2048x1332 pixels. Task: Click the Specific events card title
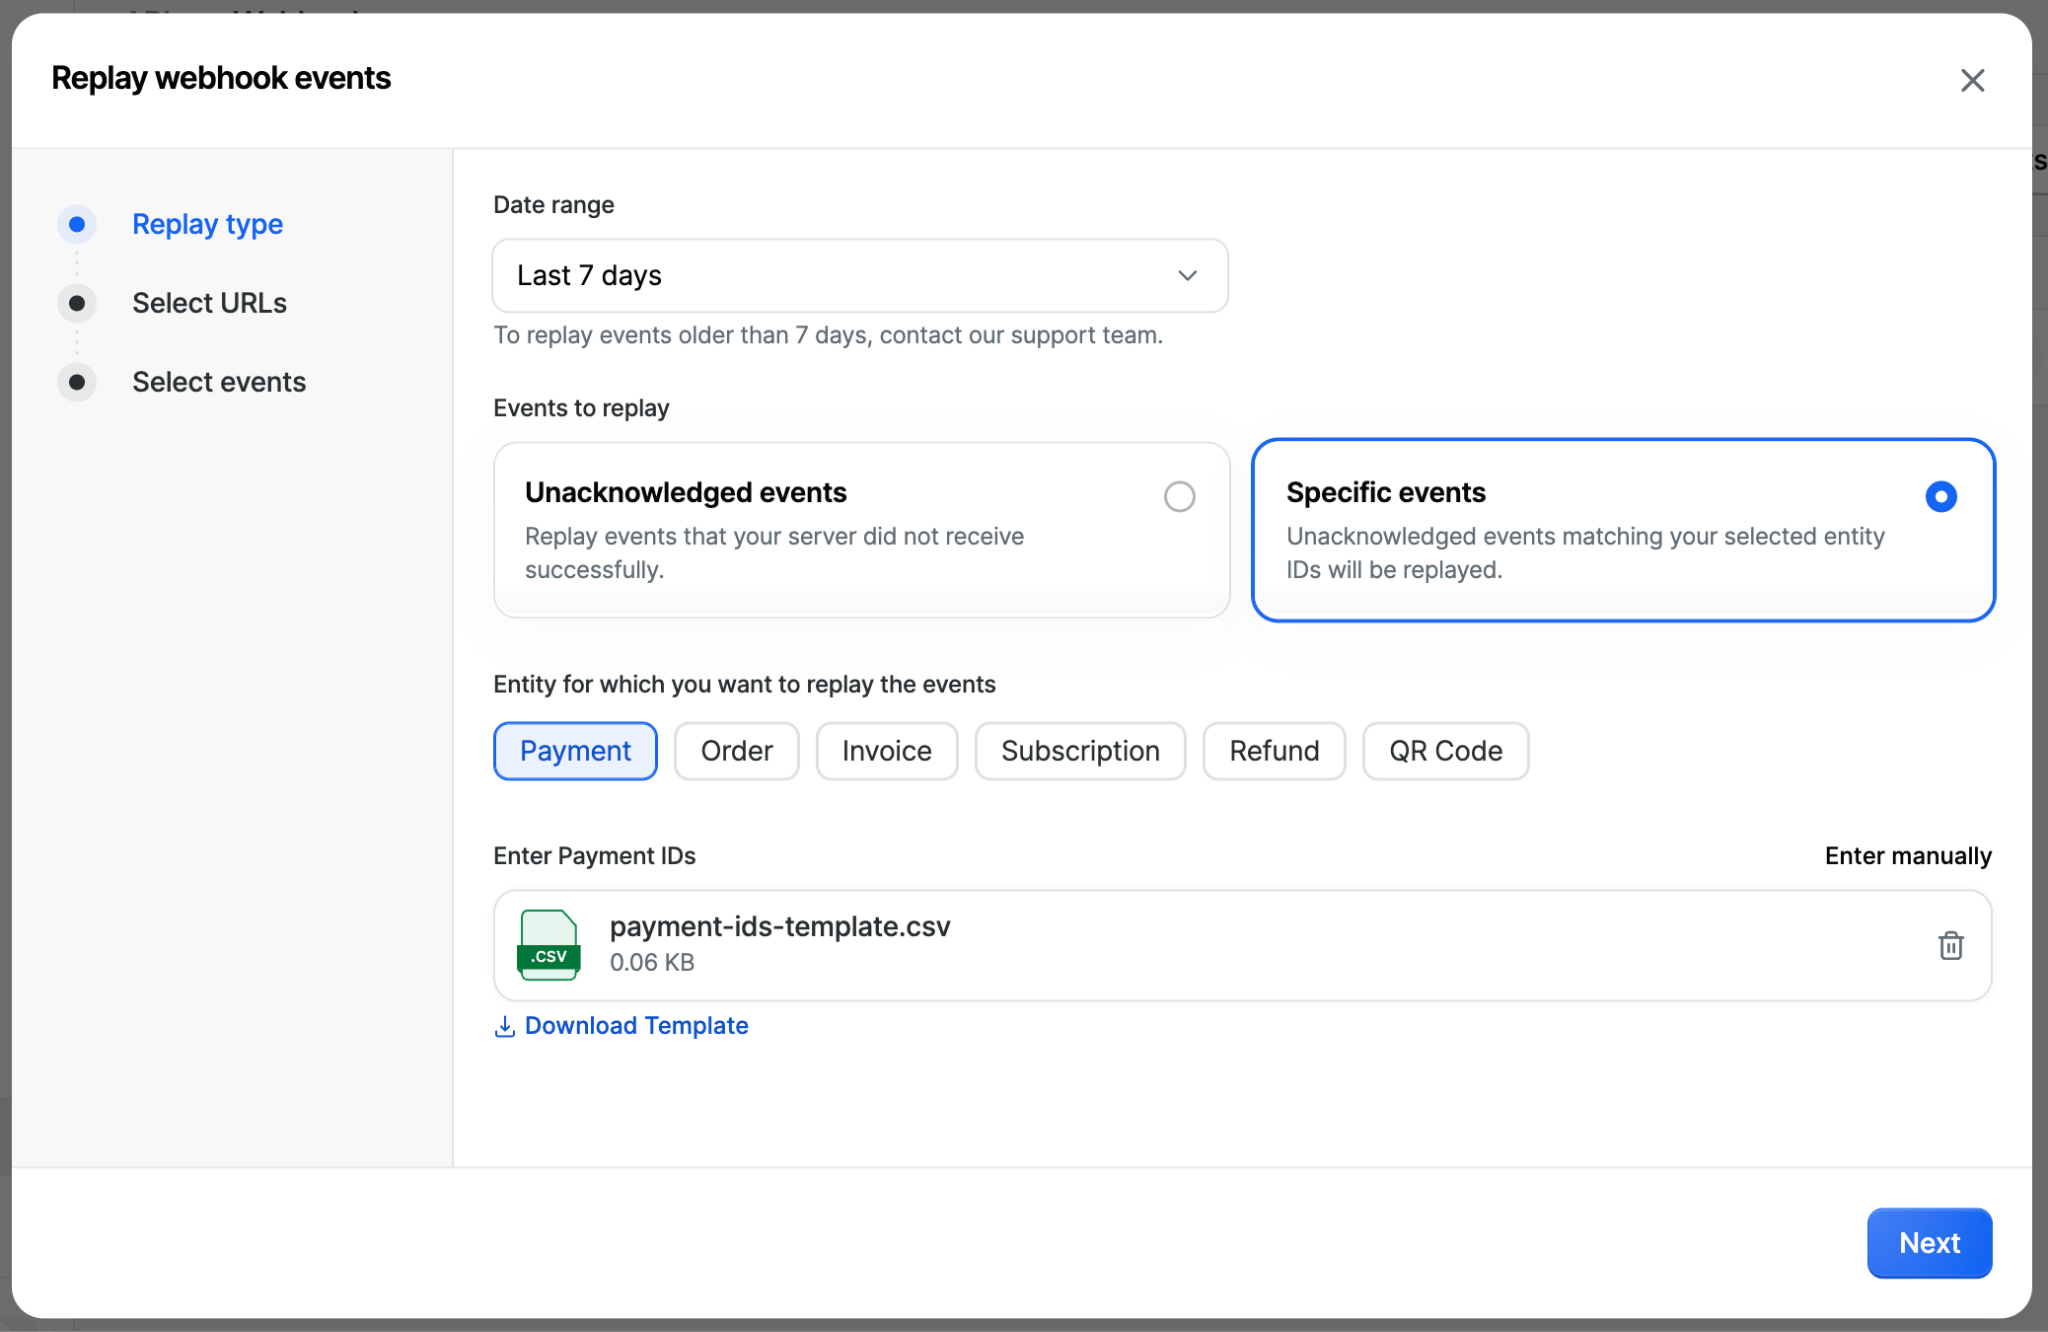pos(1385,492)
